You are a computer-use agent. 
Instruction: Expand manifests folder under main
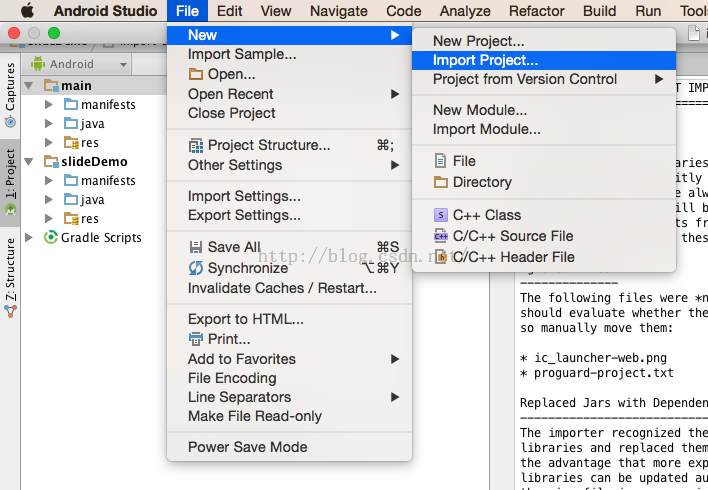click(x=48, y=104)
